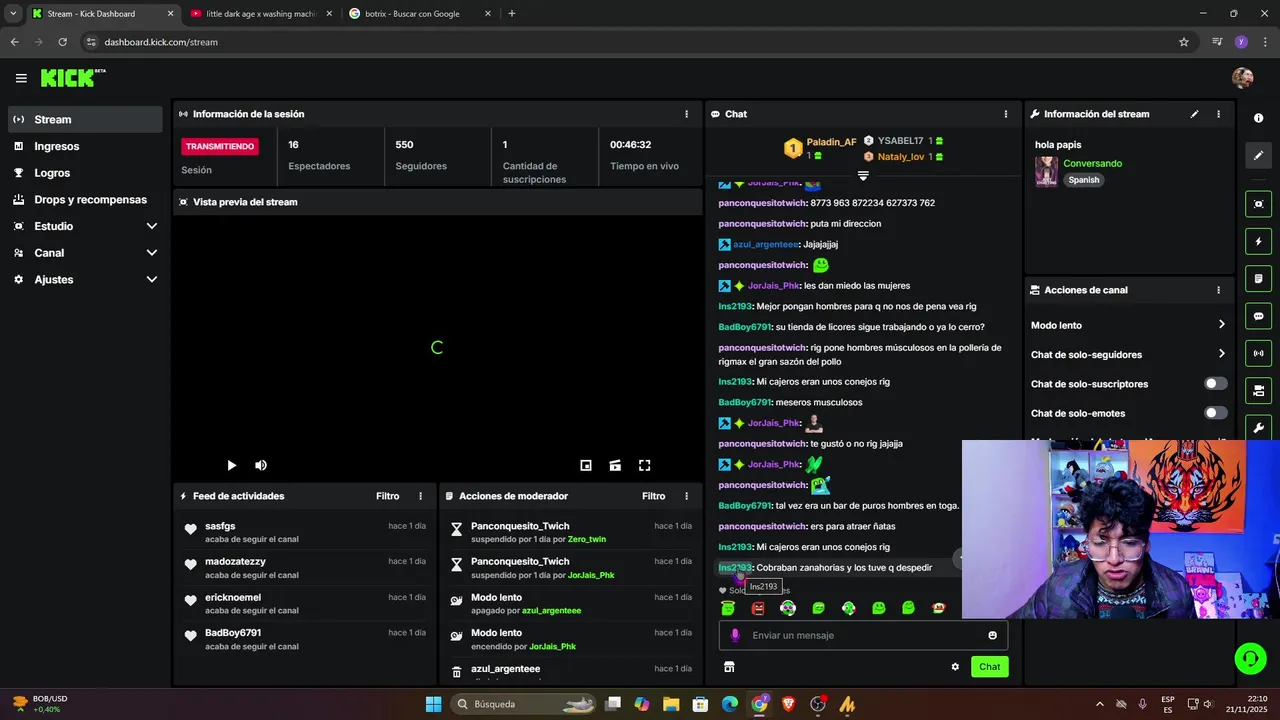Viewport: 1280px width, 720px height.
Task: Edit stream info with the pencil icon
Action: pyautogui.click(x=1194, y=114)
